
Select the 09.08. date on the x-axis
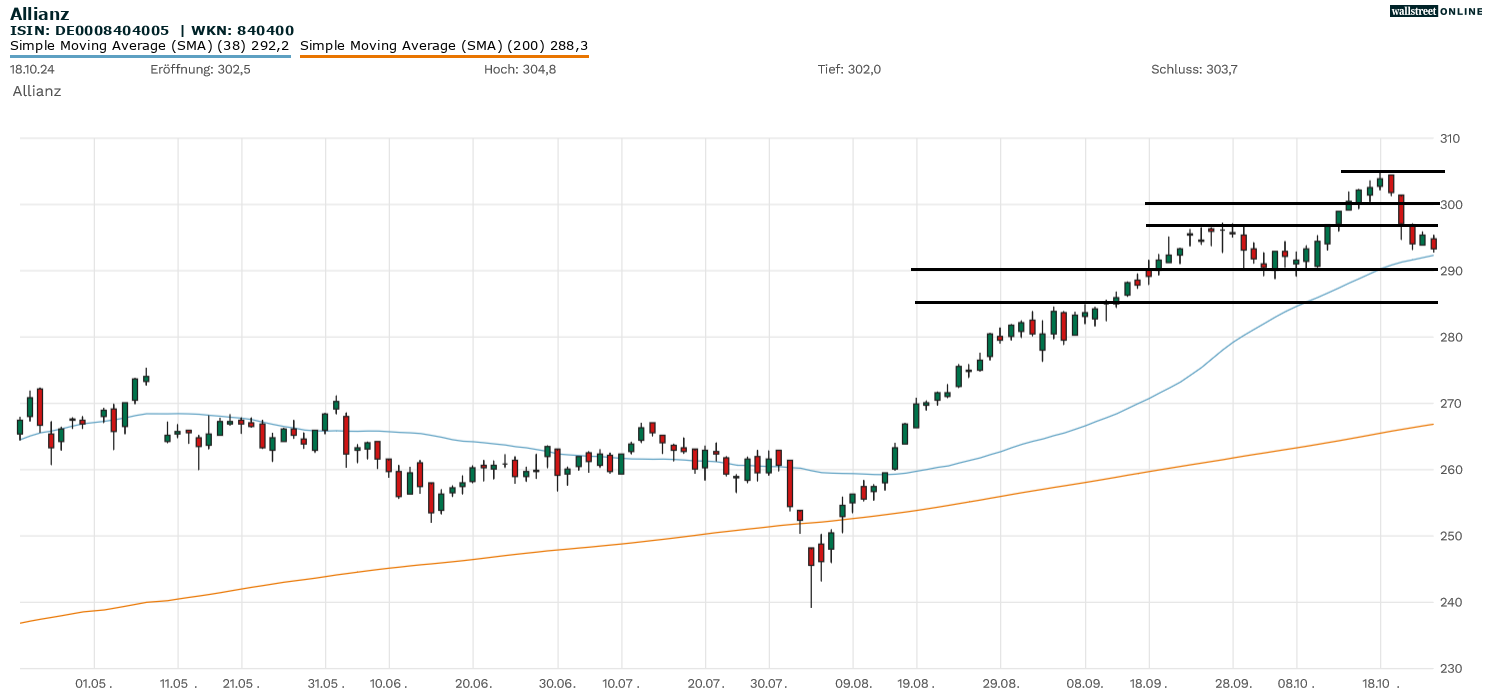click(852, 683)
